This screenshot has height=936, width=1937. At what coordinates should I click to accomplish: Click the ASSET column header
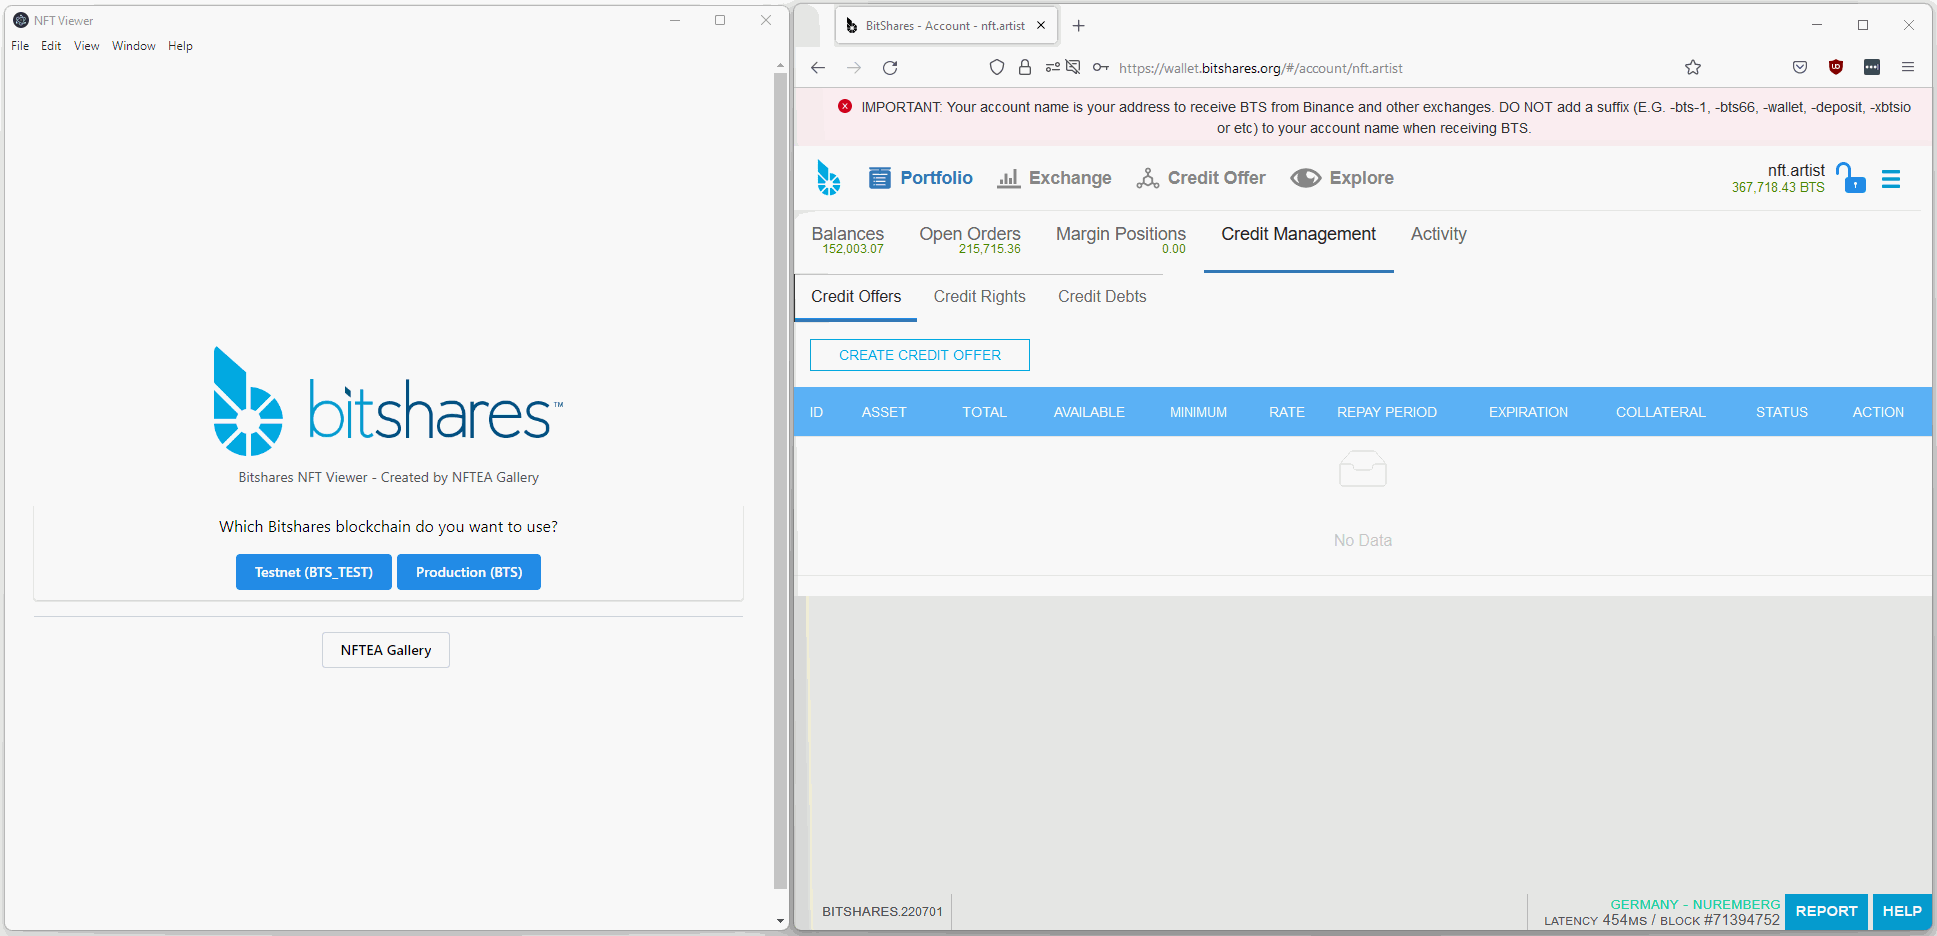[x=884, y=412]
